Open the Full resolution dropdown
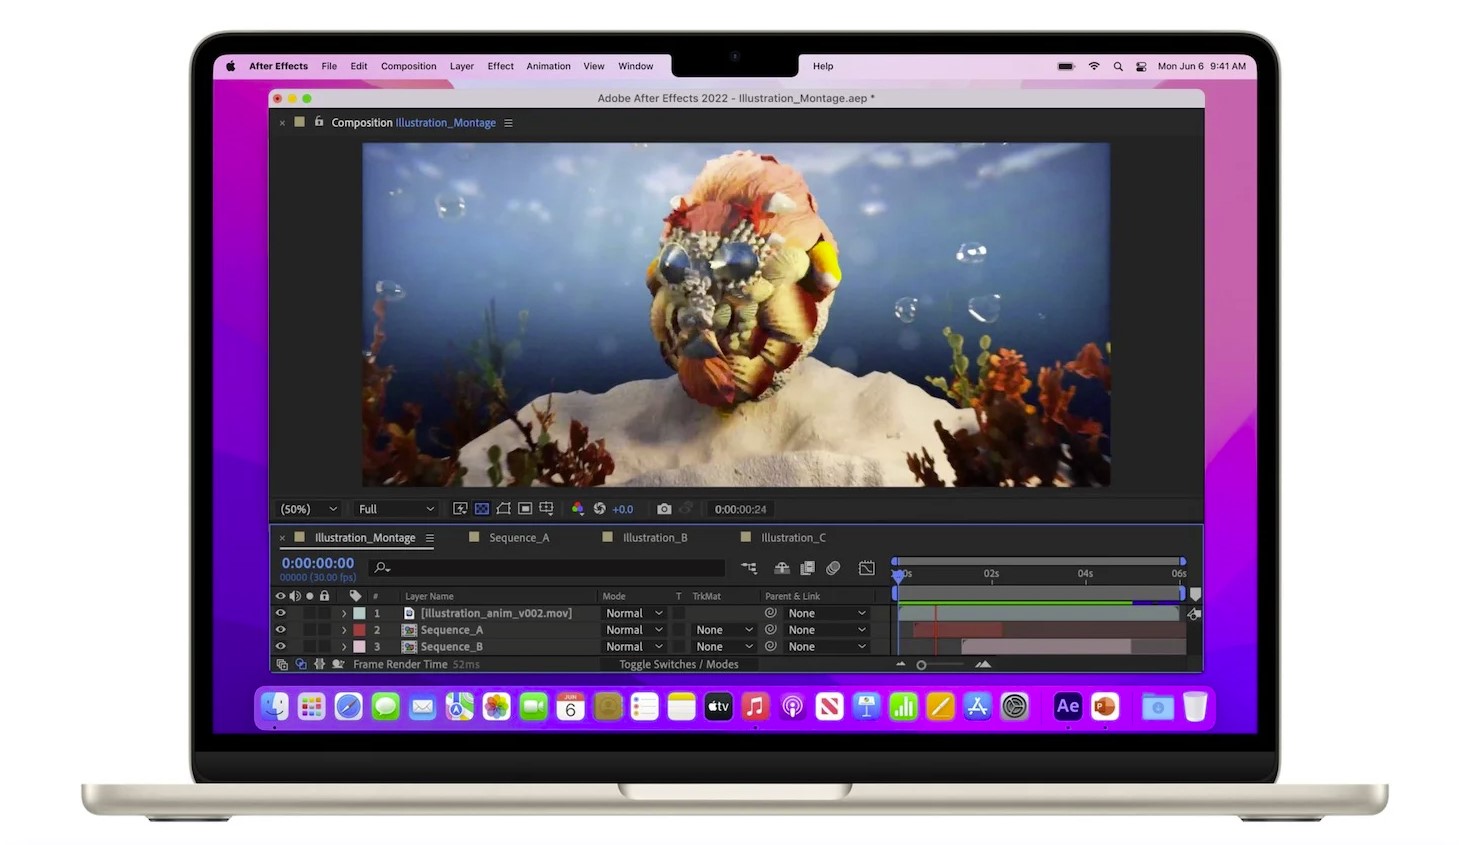Viewport: 1481px width, 845px height. pos(396,509)
